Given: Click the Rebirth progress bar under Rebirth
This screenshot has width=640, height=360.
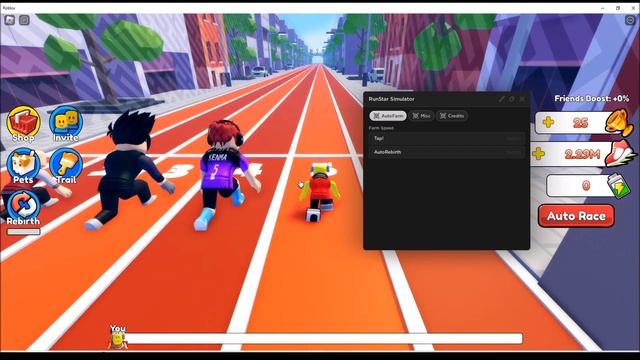Looking at the screenshot, I should pos(23,231).
